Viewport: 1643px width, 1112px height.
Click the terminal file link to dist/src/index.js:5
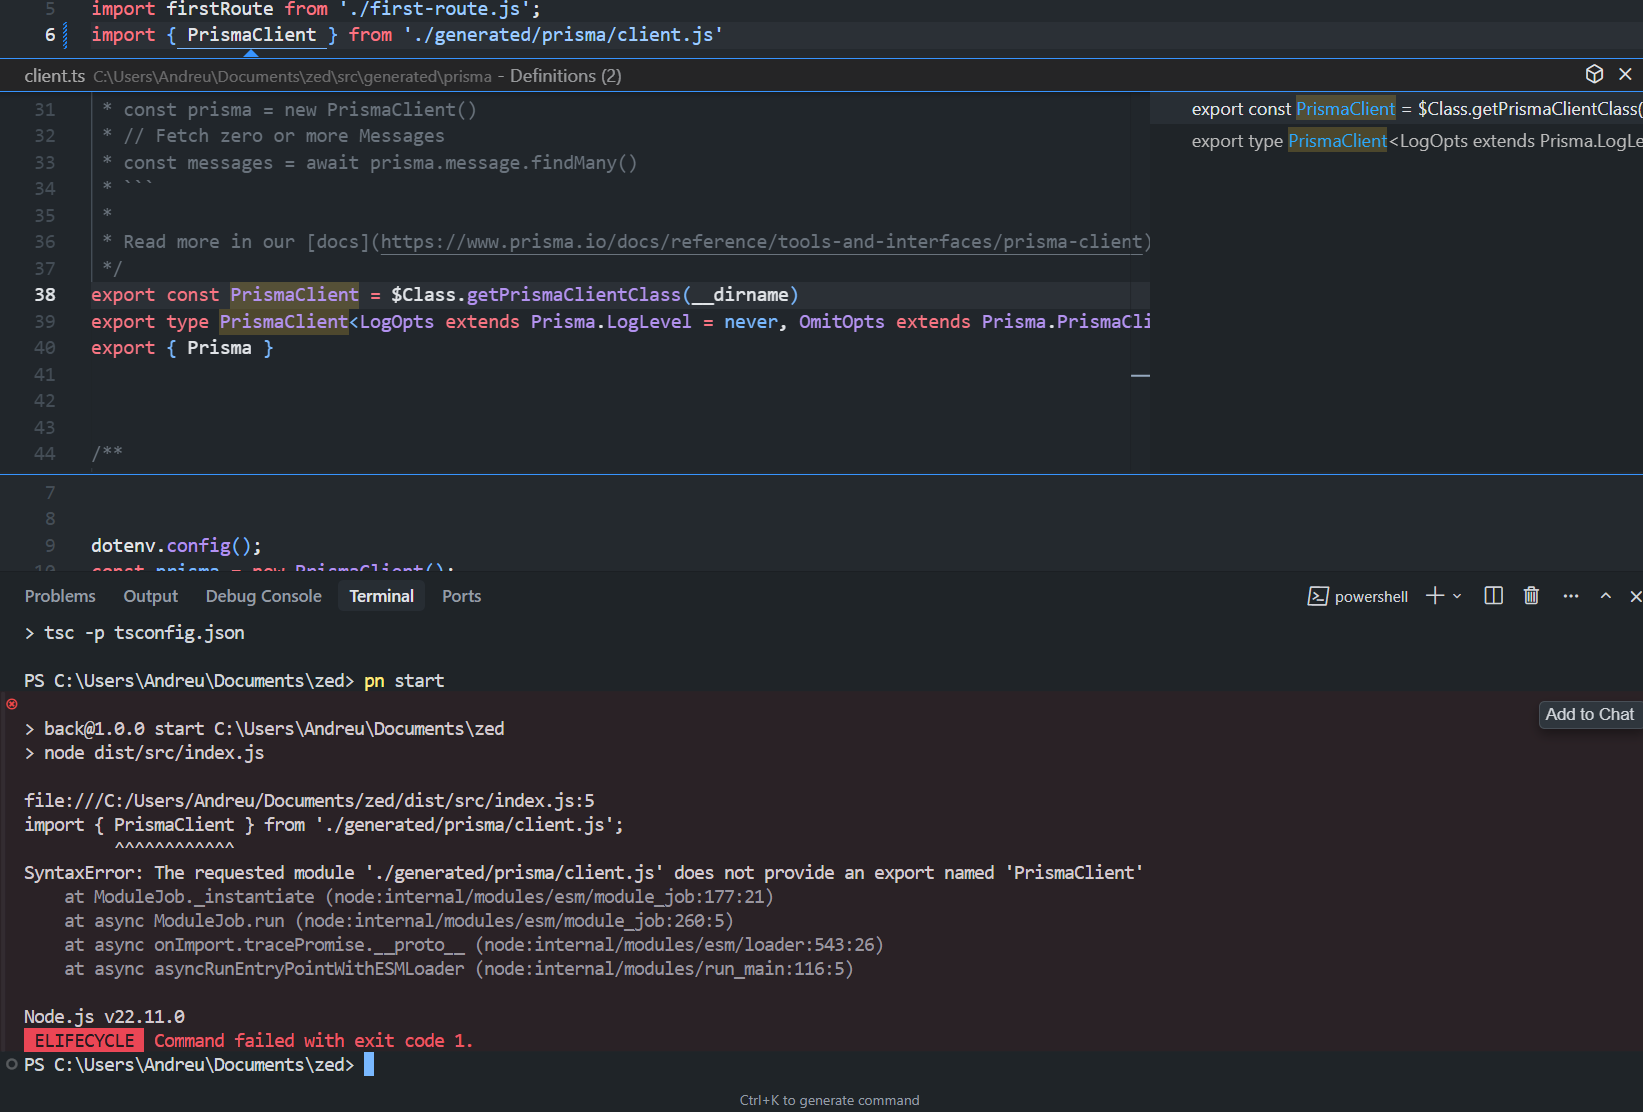[309, 801]
